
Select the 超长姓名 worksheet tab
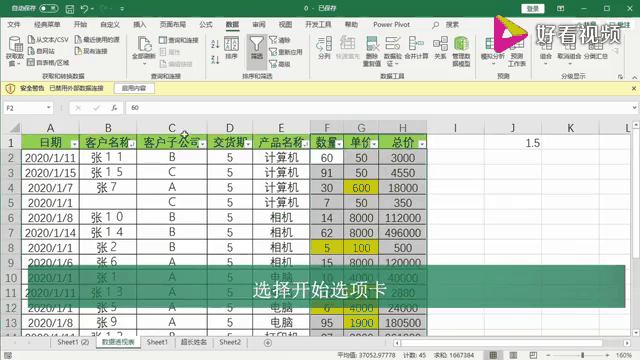click(193, 342)
